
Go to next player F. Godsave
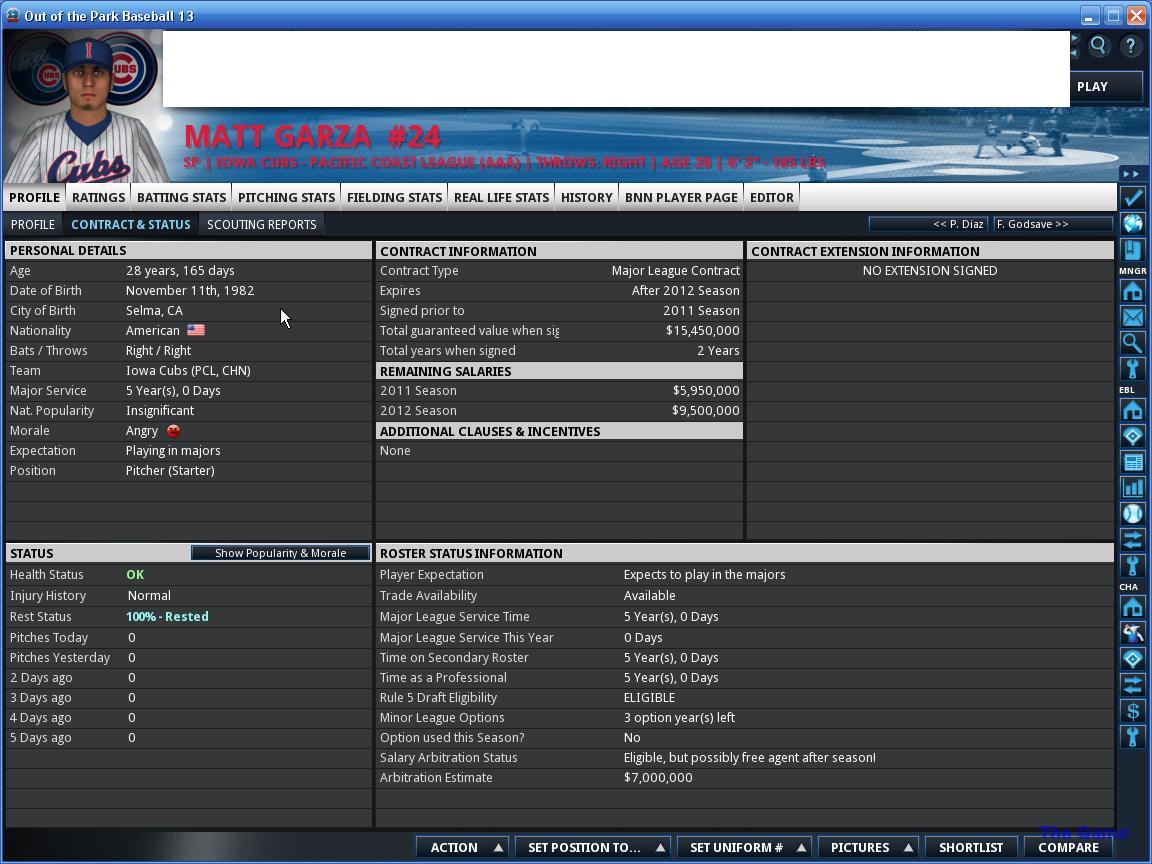click(x=1052, y=224)
